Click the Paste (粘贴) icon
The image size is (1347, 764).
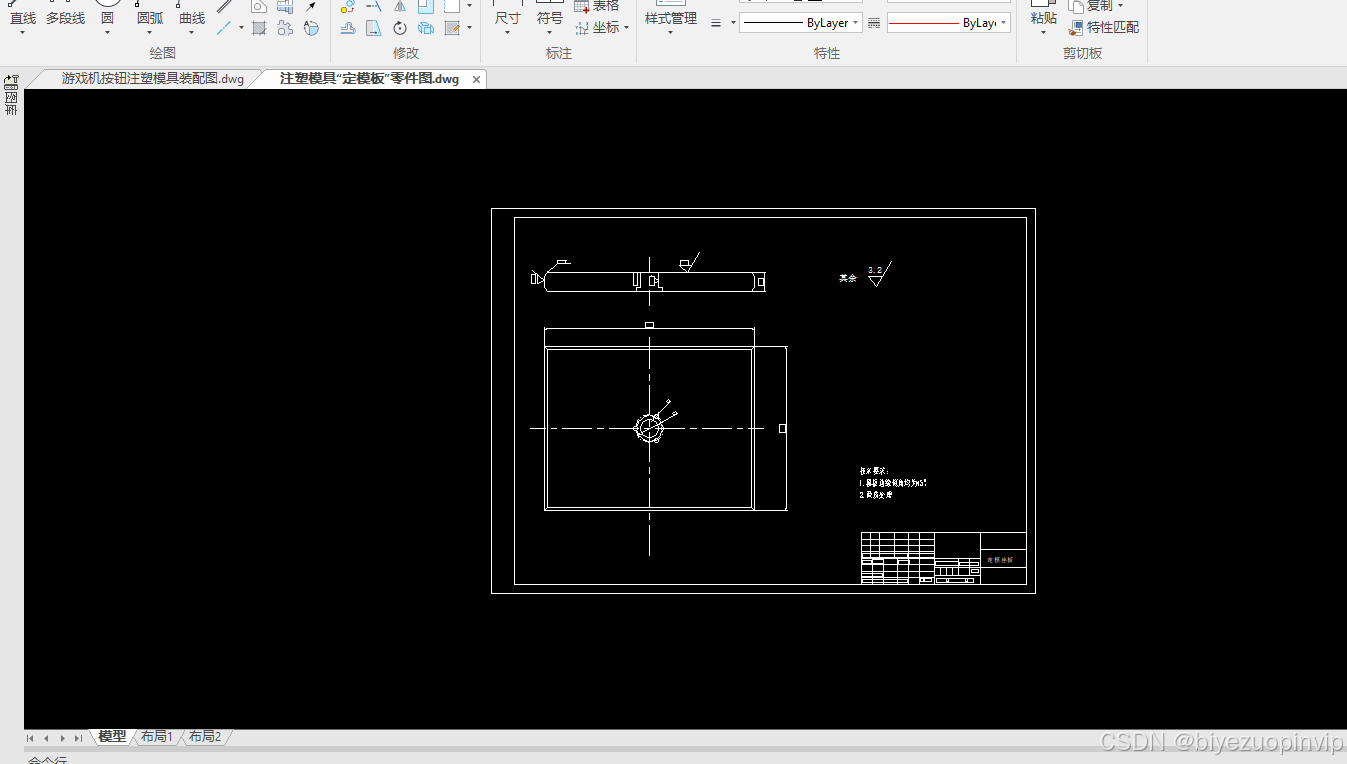point(1043,4)
